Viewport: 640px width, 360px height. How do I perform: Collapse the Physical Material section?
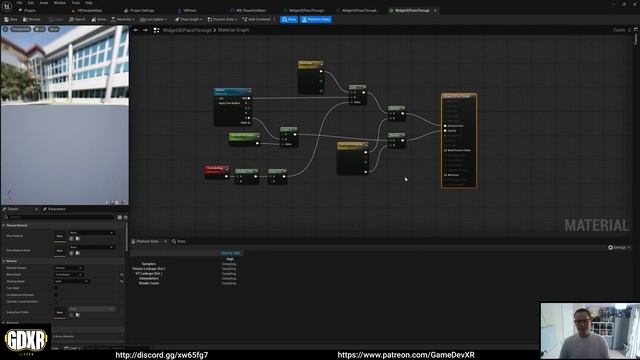pyautogui.click(x=4, y=225)
